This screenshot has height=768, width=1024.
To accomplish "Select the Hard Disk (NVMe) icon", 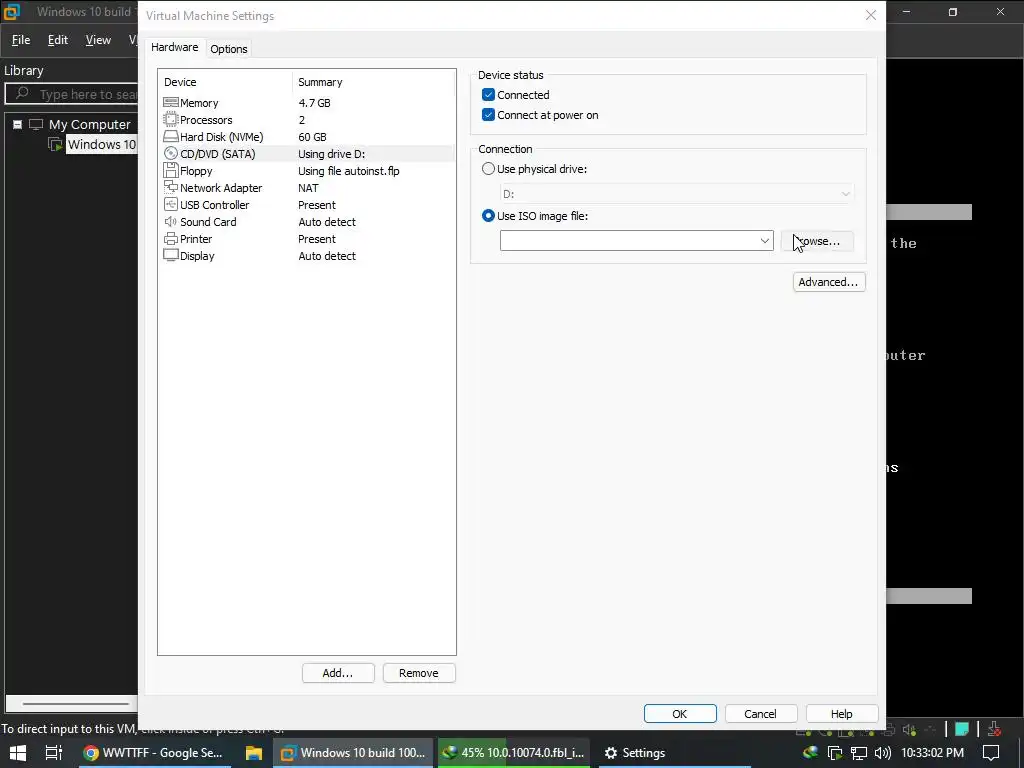I will [170, 136].
